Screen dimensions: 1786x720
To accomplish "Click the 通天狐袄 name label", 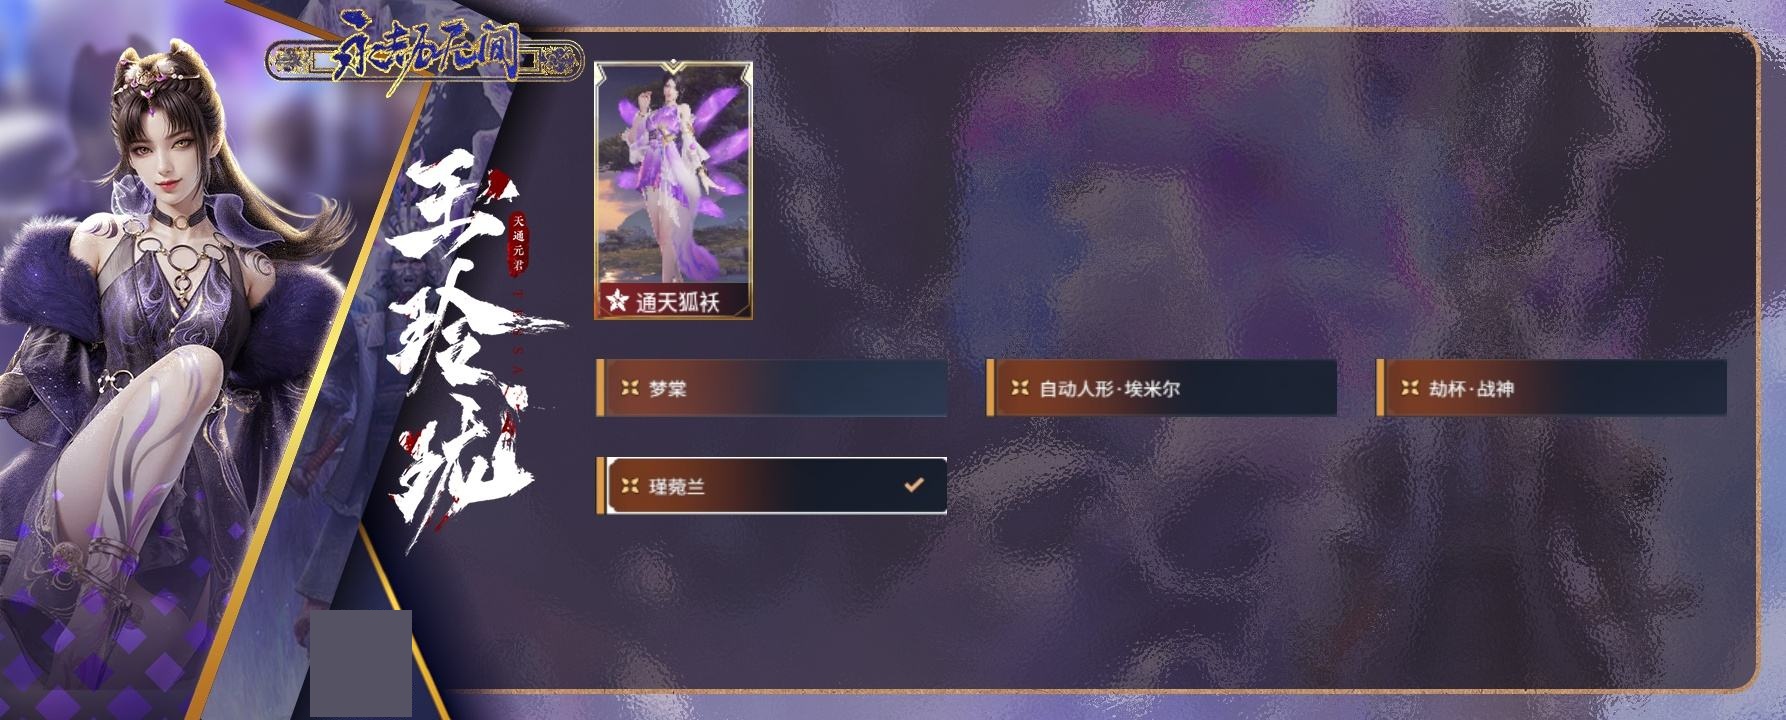I will (677, 301).
